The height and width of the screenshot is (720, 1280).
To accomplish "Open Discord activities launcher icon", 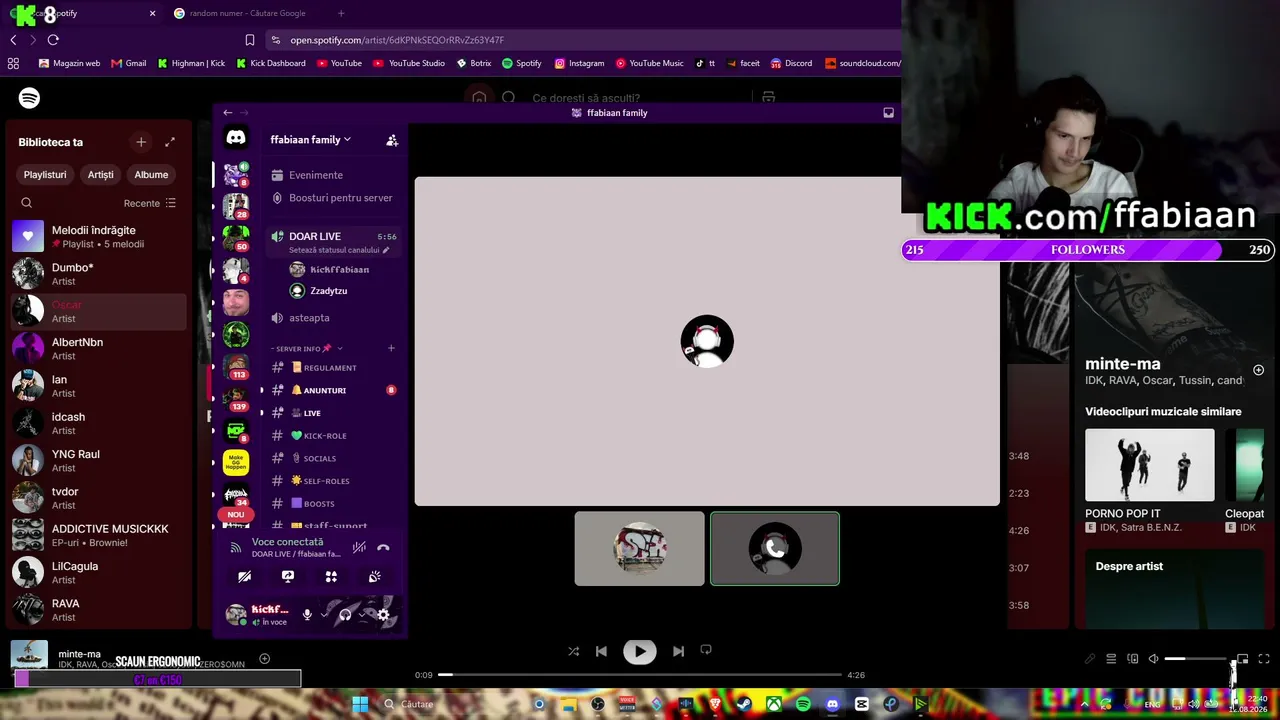I will pyautogui.click(x=331, y=576).
